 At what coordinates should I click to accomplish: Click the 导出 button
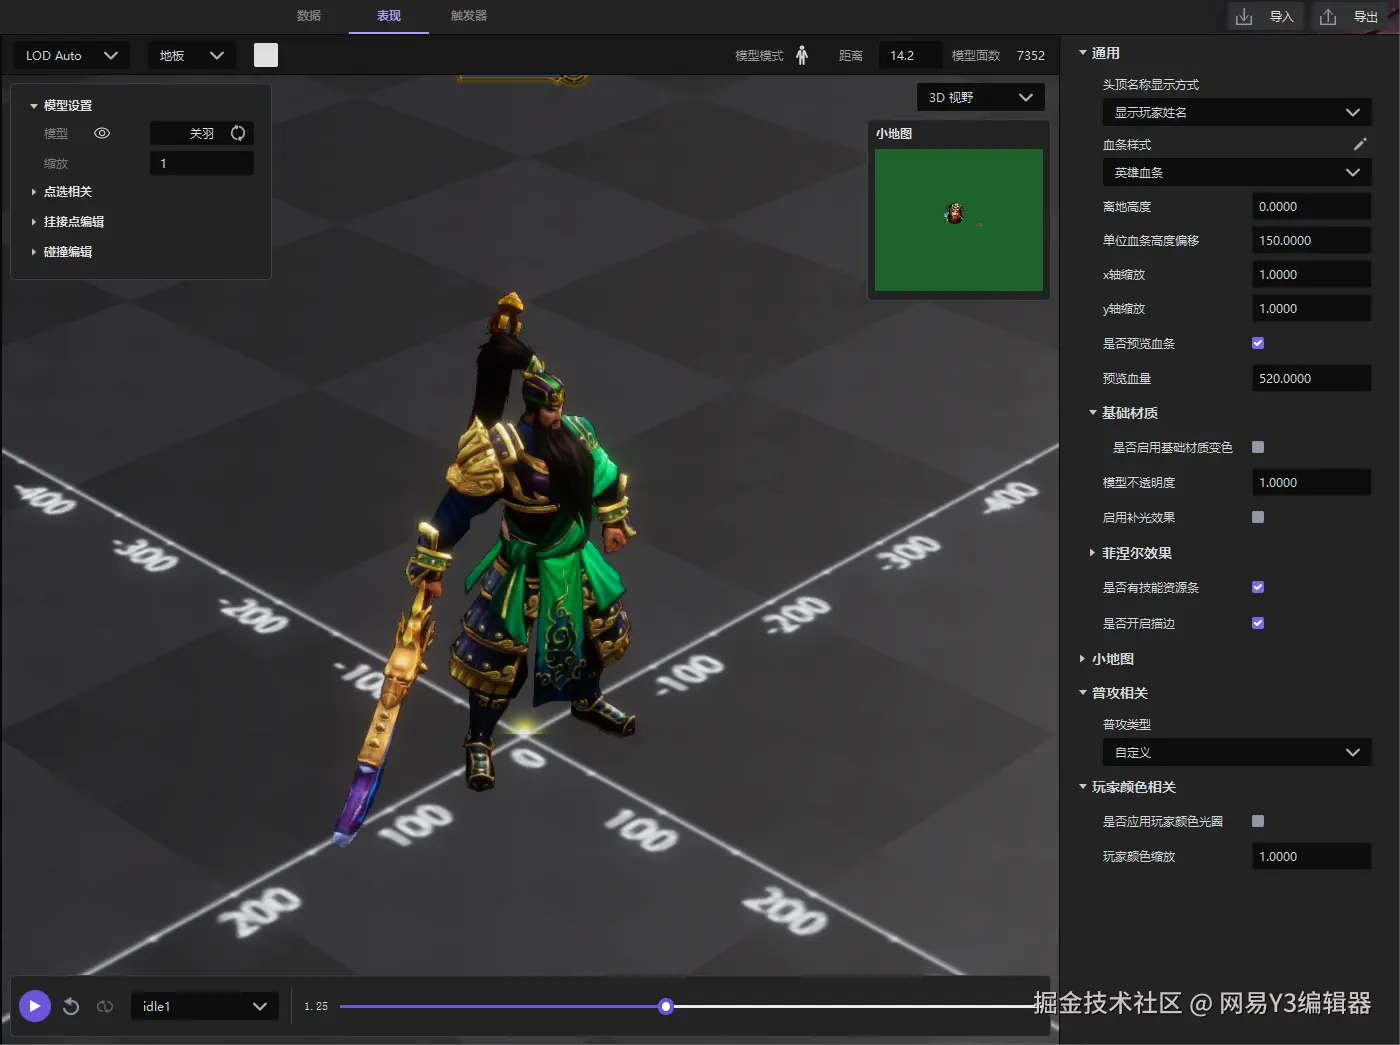1351,17
